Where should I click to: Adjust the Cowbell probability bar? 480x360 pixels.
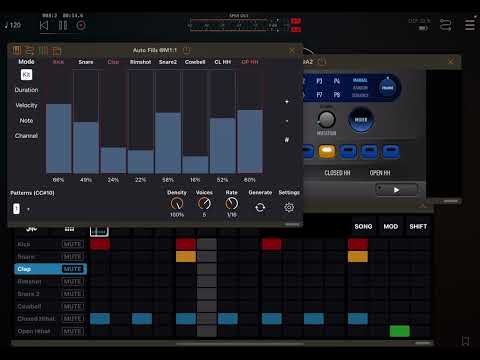[195, 122]
